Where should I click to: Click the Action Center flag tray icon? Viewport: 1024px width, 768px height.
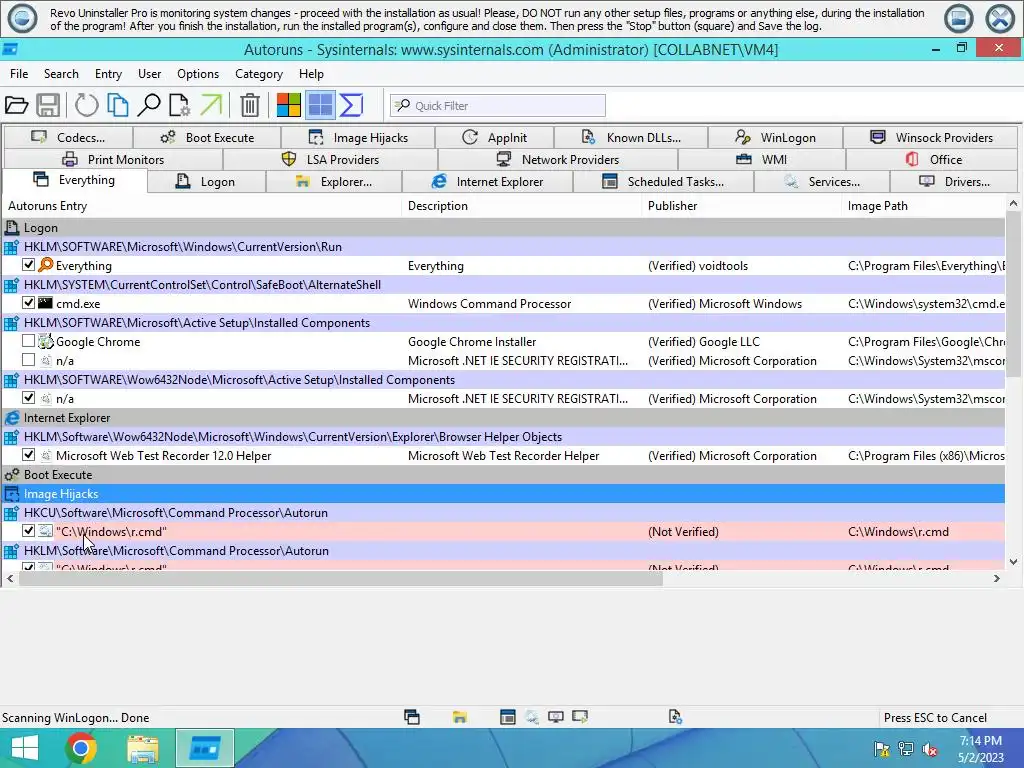pyautogui.click(x=882, y=749)
